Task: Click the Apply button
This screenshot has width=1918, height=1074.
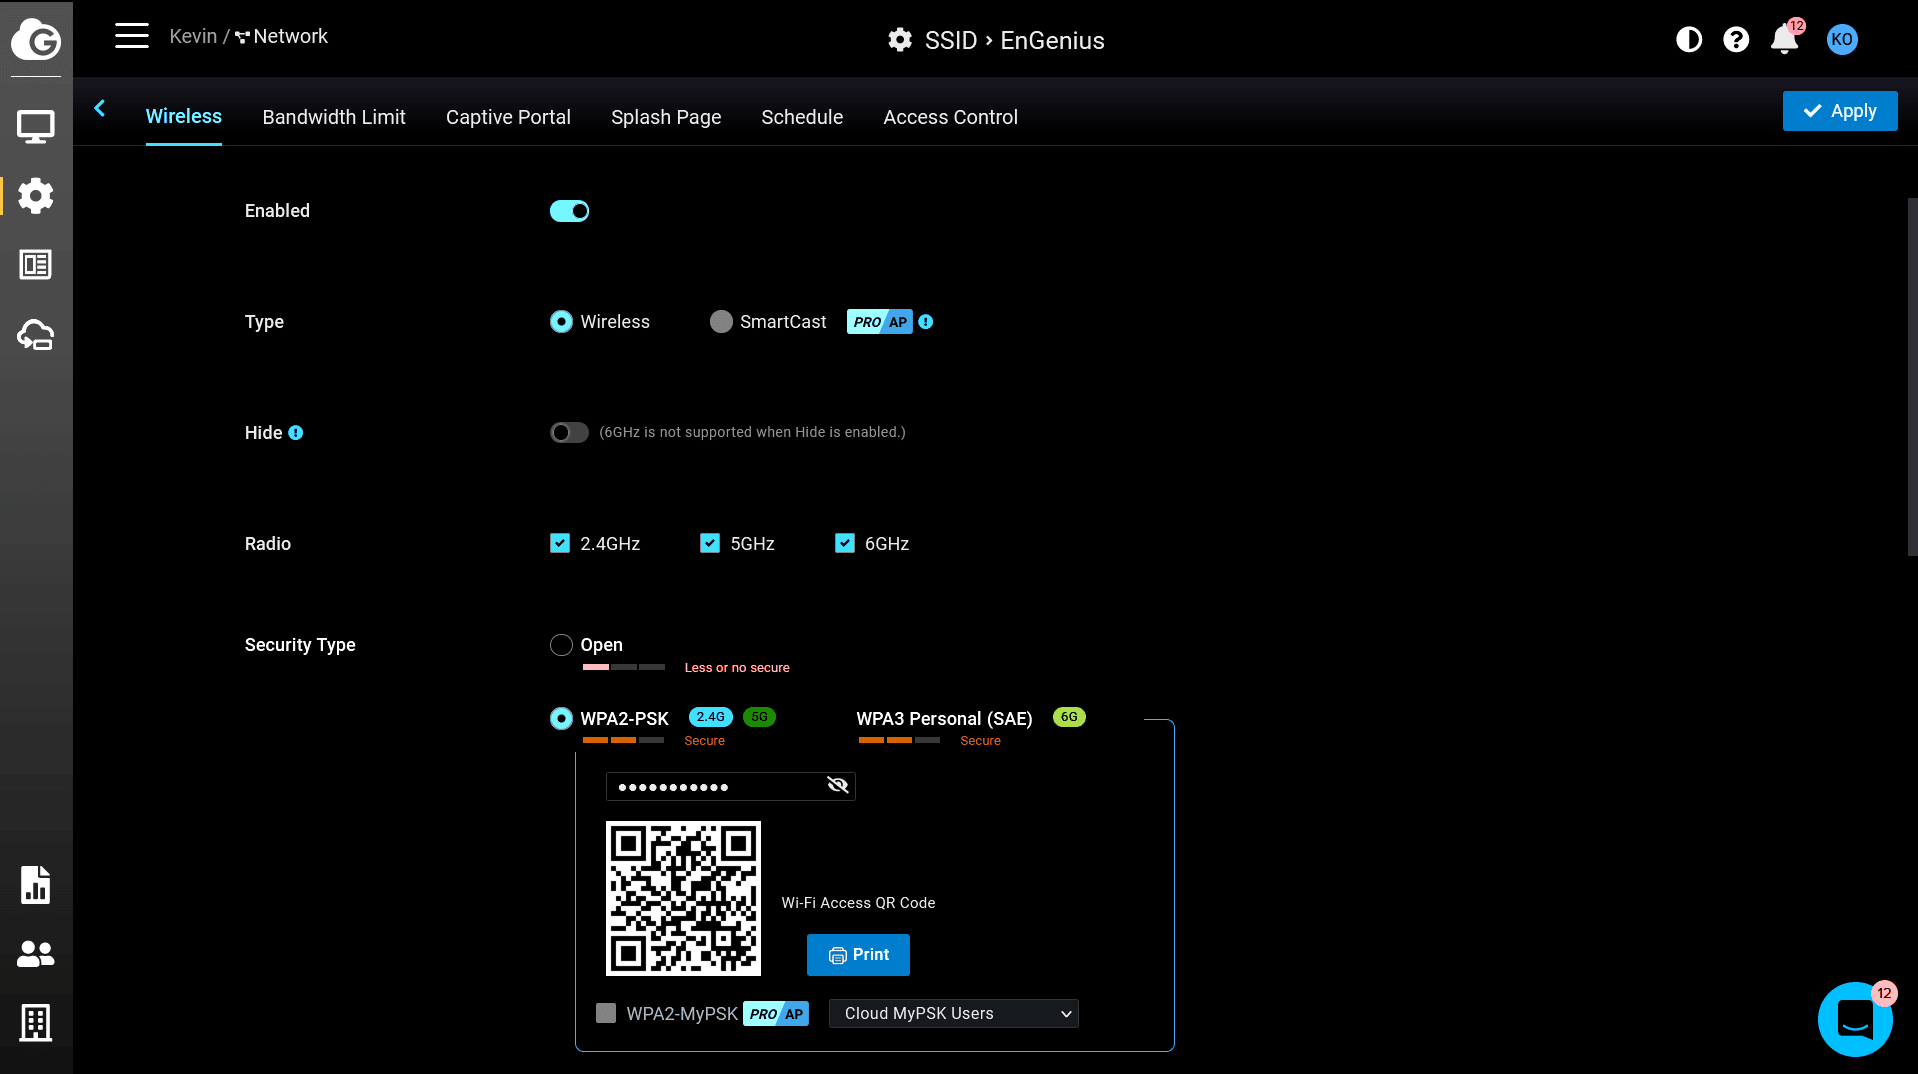Action: (1840, 111)
